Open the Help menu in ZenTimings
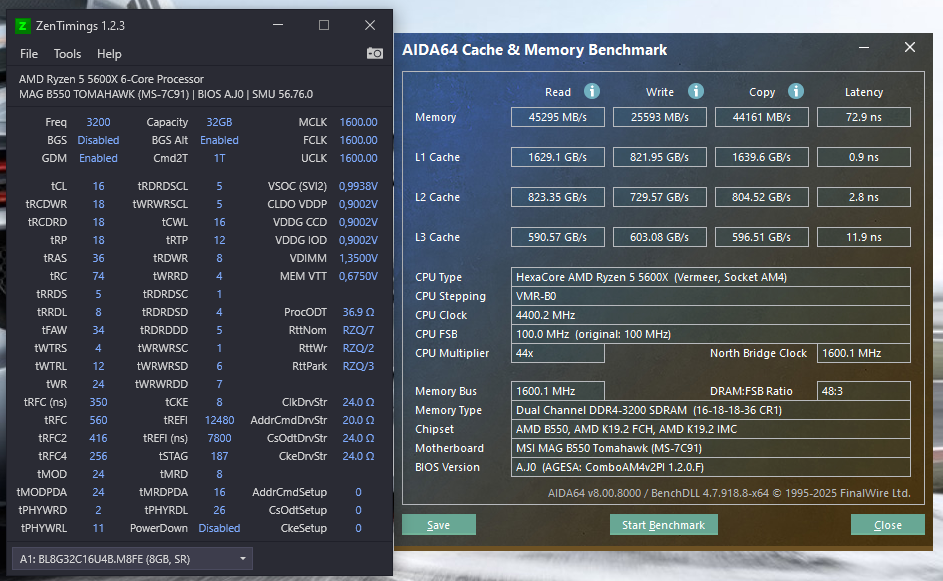This screenshot has width=943, height=581. point(109,54)
